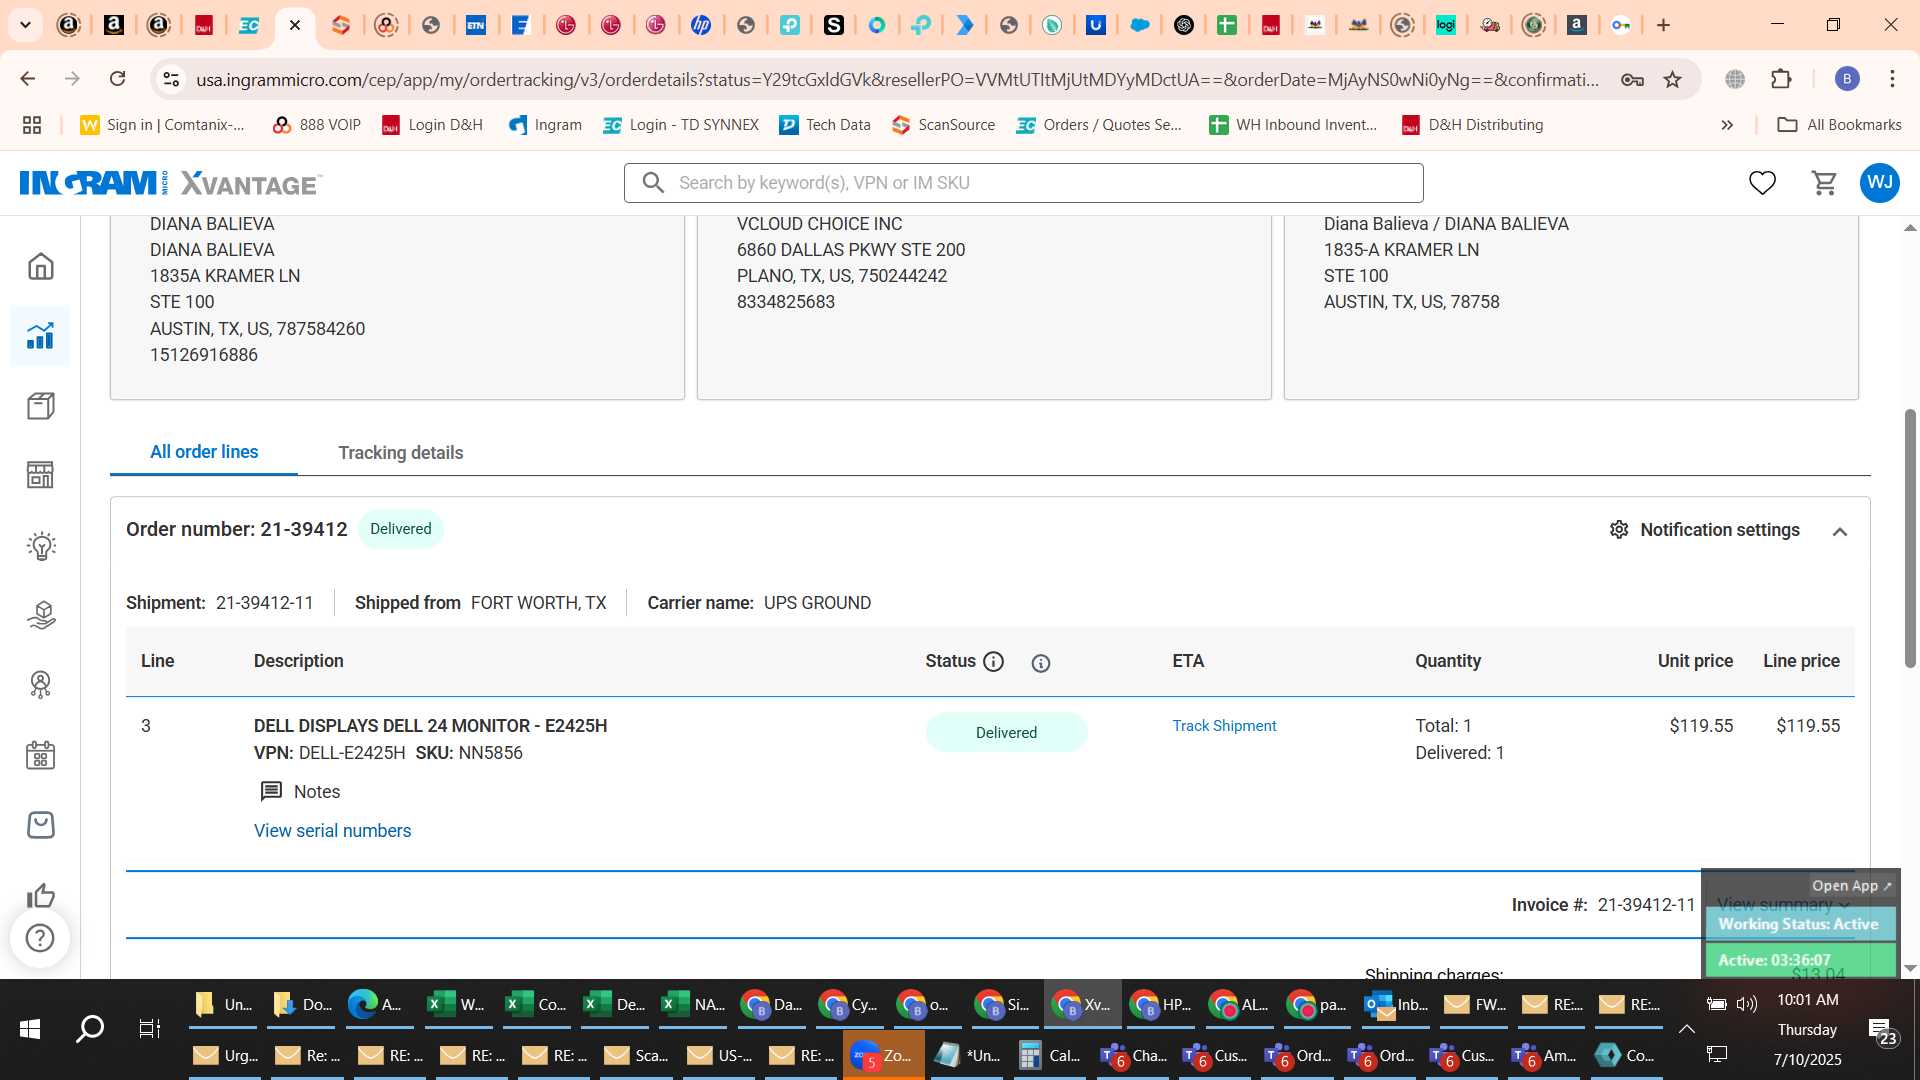
Task: Click the Notes comment icon on line 3
Action: [x=271, y=791]
